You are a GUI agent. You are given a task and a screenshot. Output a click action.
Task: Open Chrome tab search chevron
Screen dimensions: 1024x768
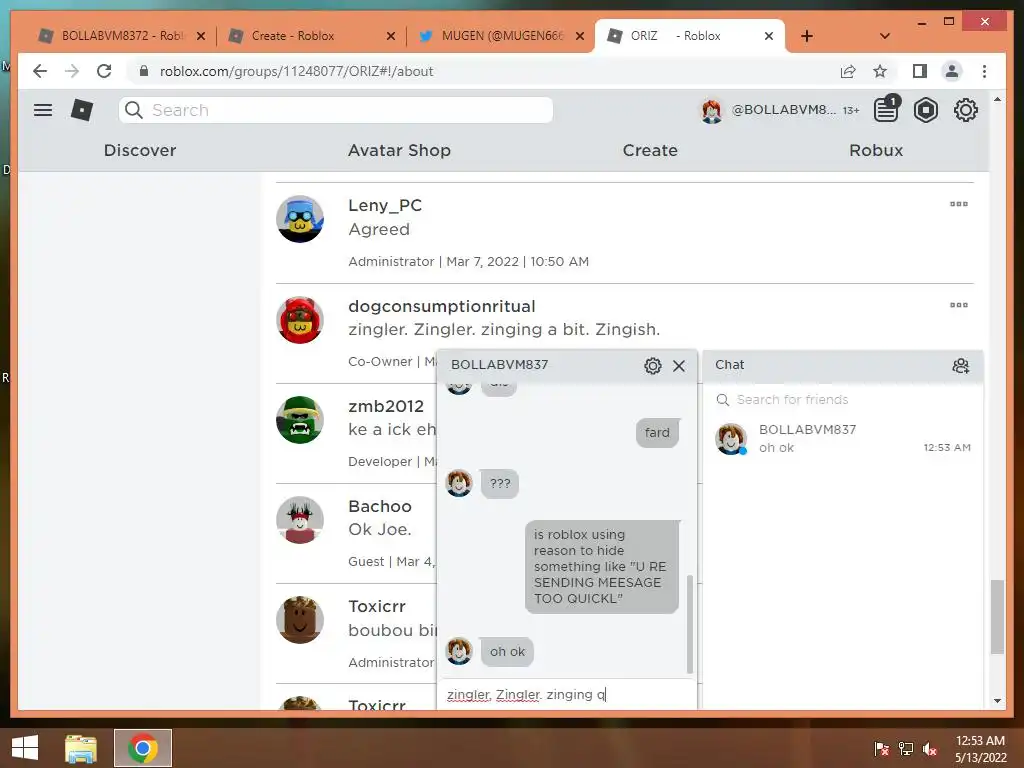tap(884, 36)
